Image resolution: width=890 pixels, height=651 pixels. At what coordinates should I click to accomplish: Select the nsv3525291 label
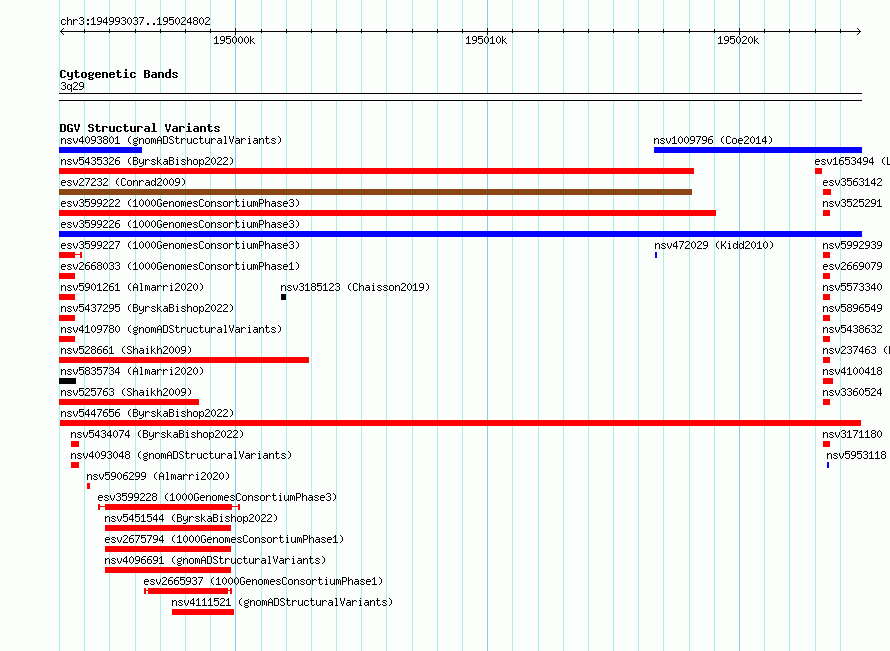point(852,203)
